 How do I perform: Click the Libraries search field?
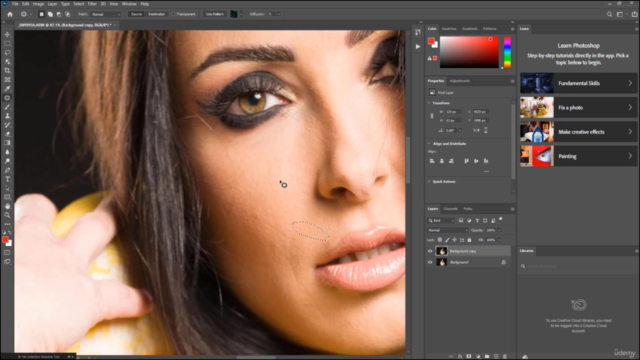click(x=578, y=266)
